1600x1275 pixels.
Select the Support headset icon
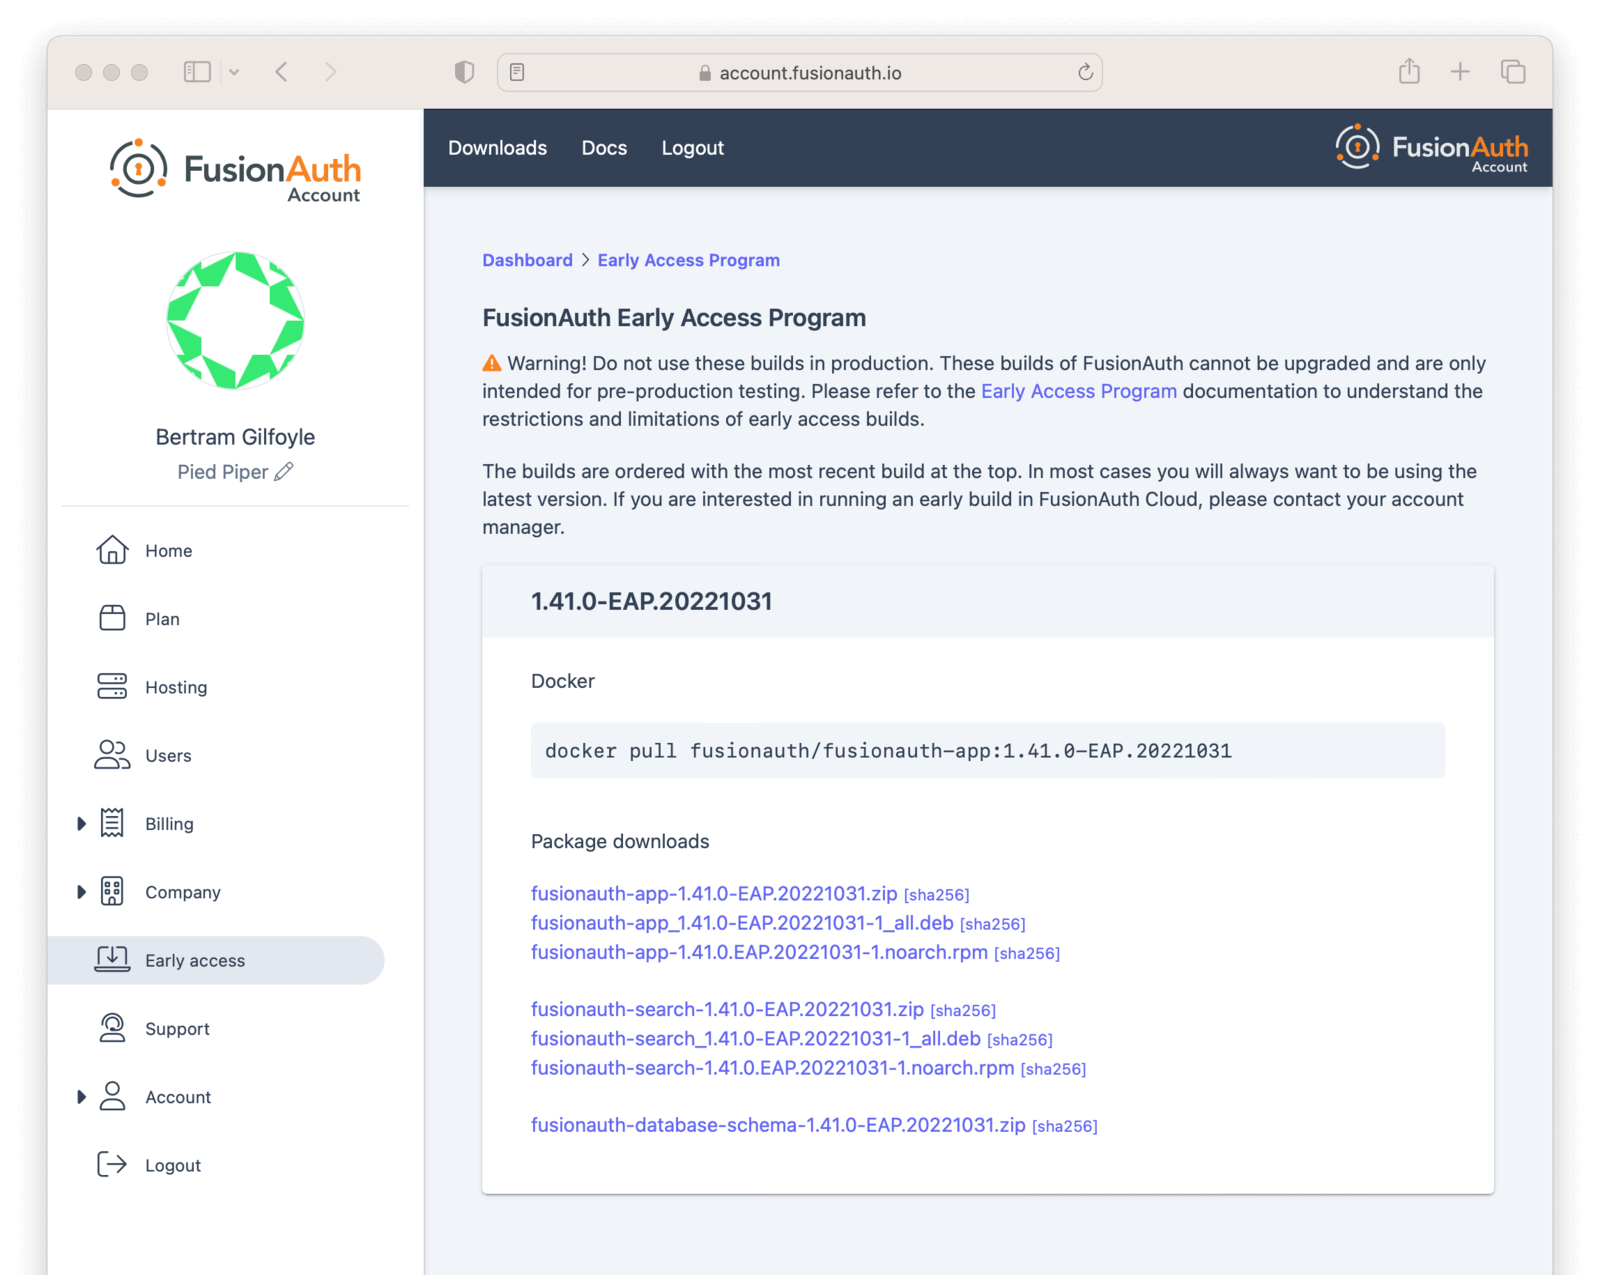point(112,1028)
